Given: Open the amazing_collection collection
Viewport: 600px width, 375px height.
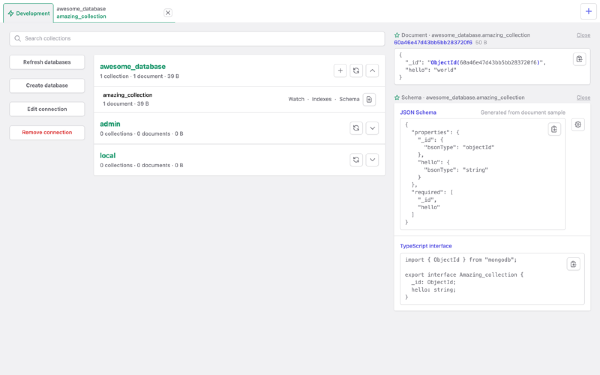Looking at the screenshot, I should tap(127, 95).
